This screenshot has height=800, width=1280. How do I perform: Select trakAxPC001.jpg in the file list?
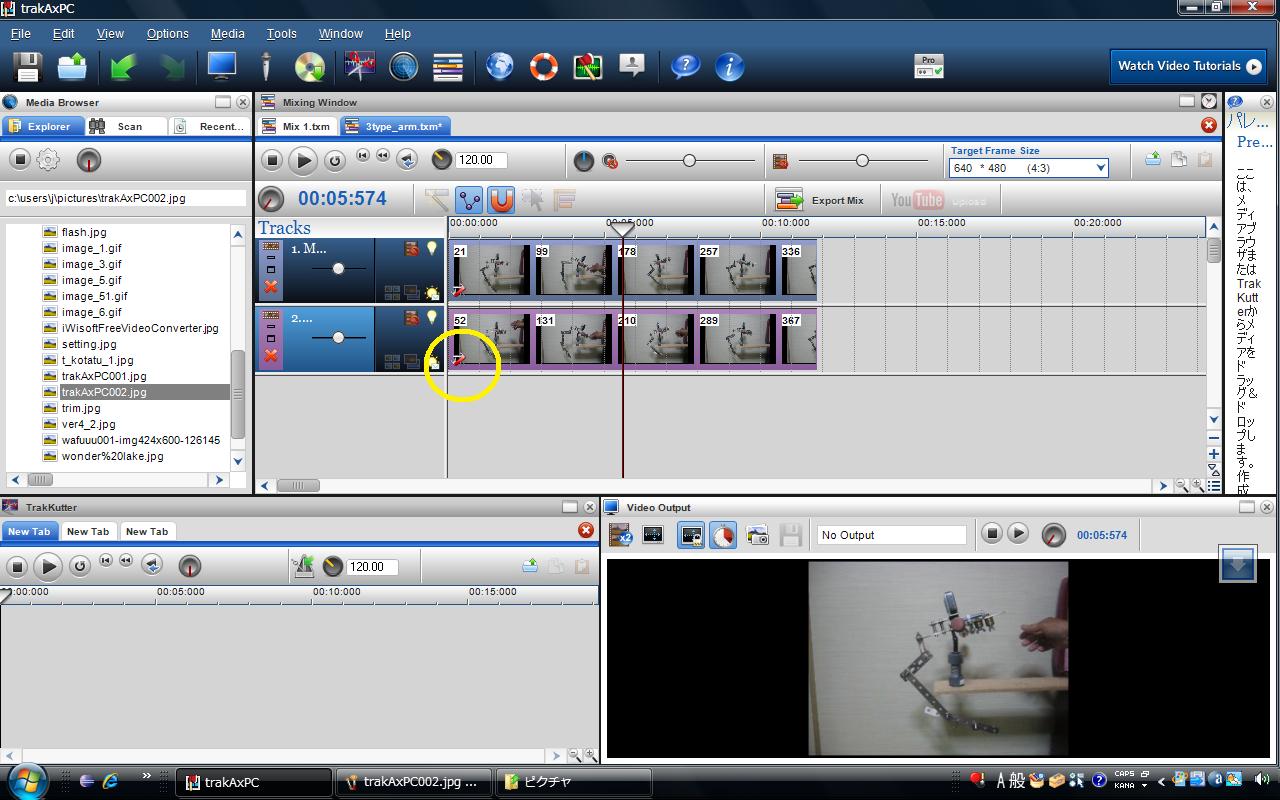tap(104, 376)
